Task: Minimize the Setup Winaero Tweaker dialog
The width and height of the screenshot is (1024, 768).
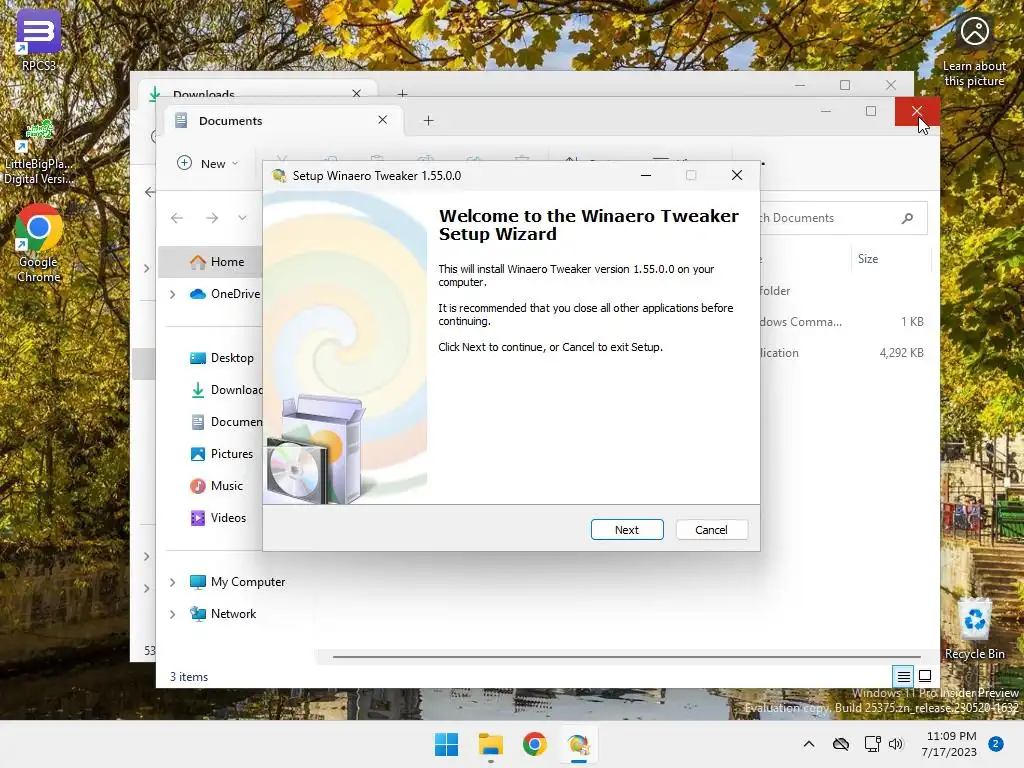Action: tap(646, 175)
